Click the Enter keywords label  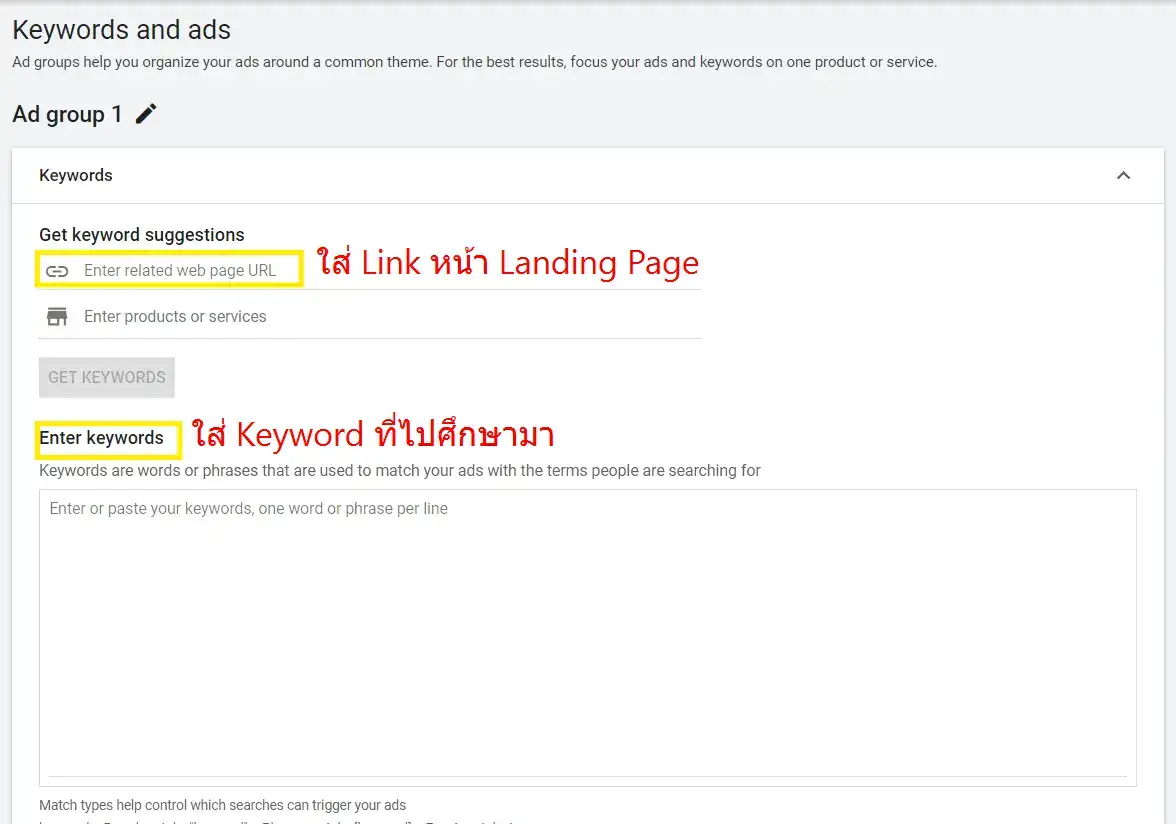[100, 438]
